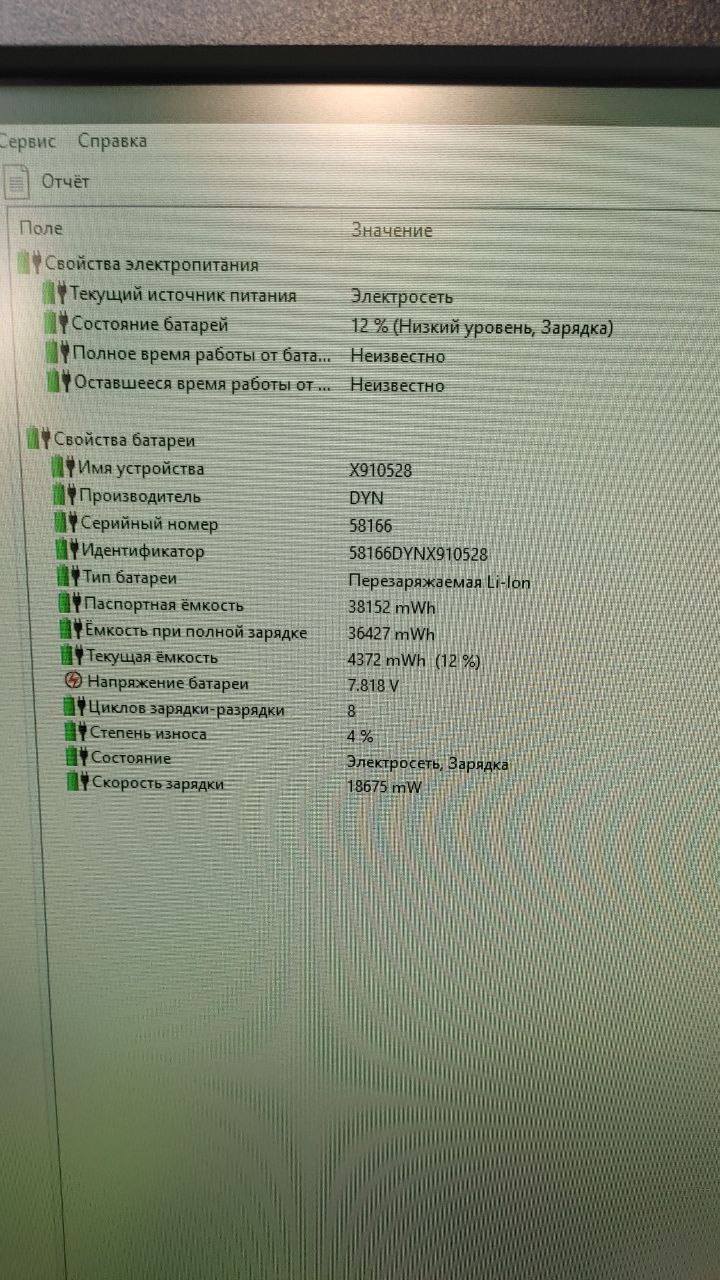Image resolution: width=720 pixels, height=1280 pixels.
Task: Click the design capacity value 38152 mWh
Action: pos(391,607)
